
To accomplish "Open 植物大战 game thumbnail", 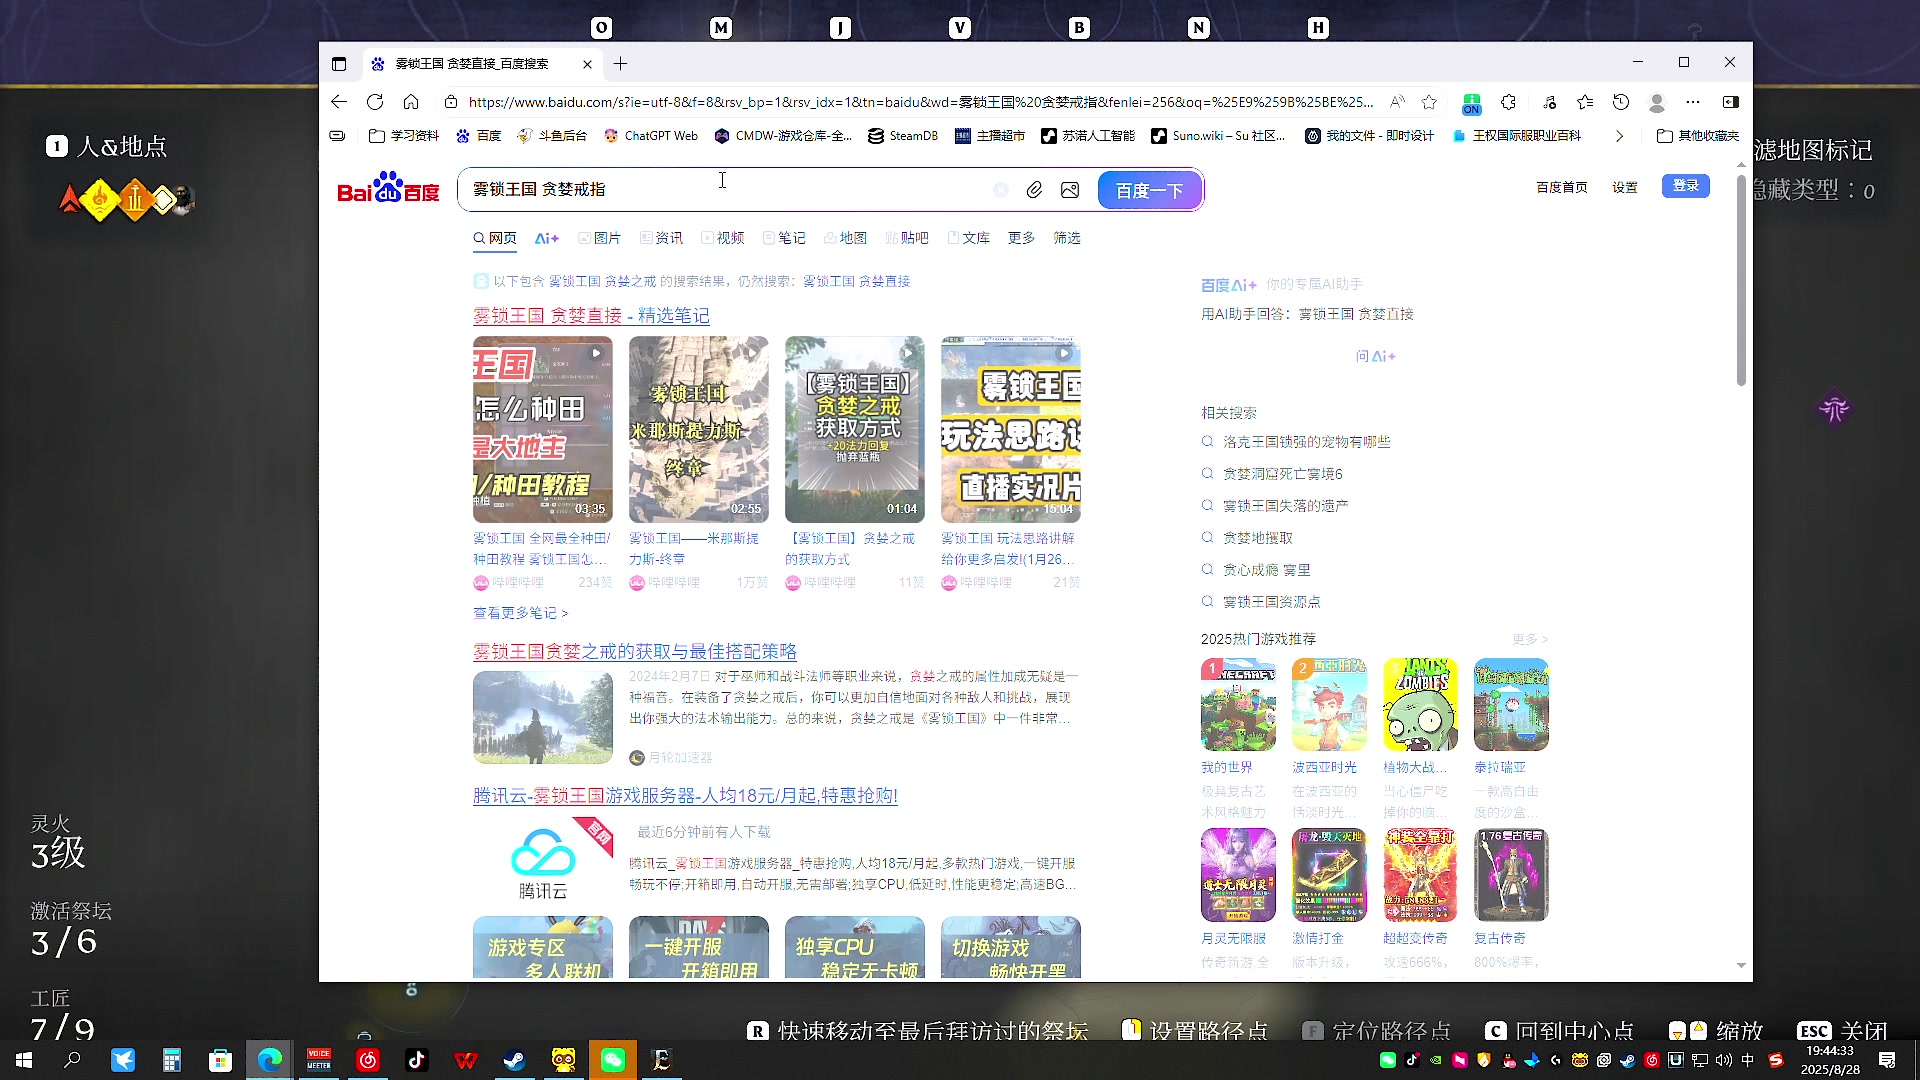I will point(1420,704).
